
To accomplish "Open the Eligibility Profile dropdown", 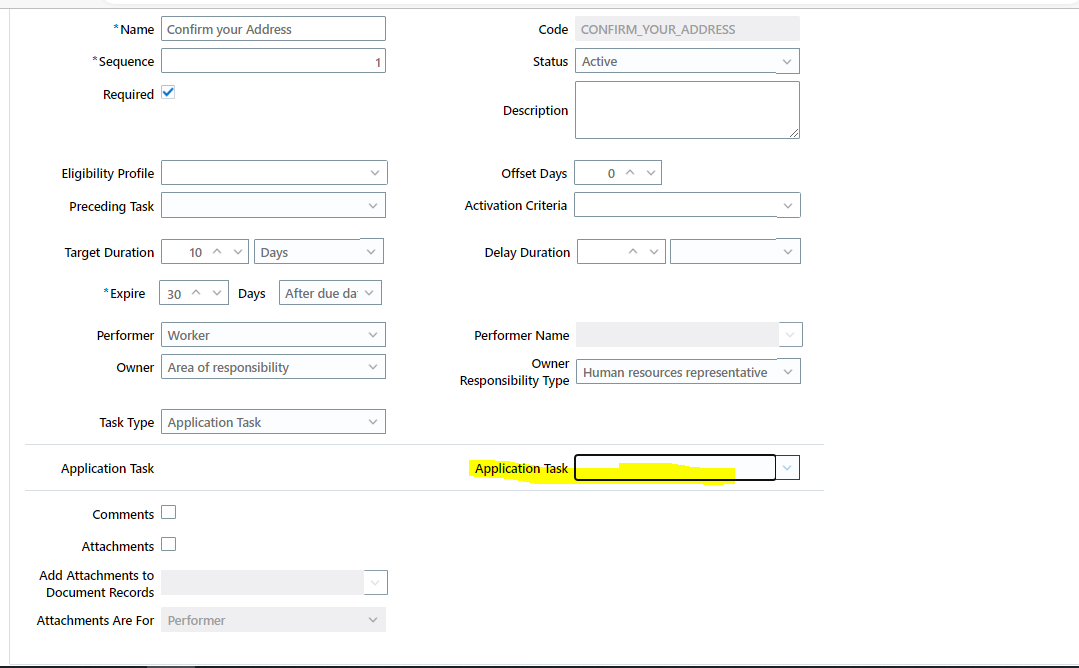I will click(x=274, y=173).
